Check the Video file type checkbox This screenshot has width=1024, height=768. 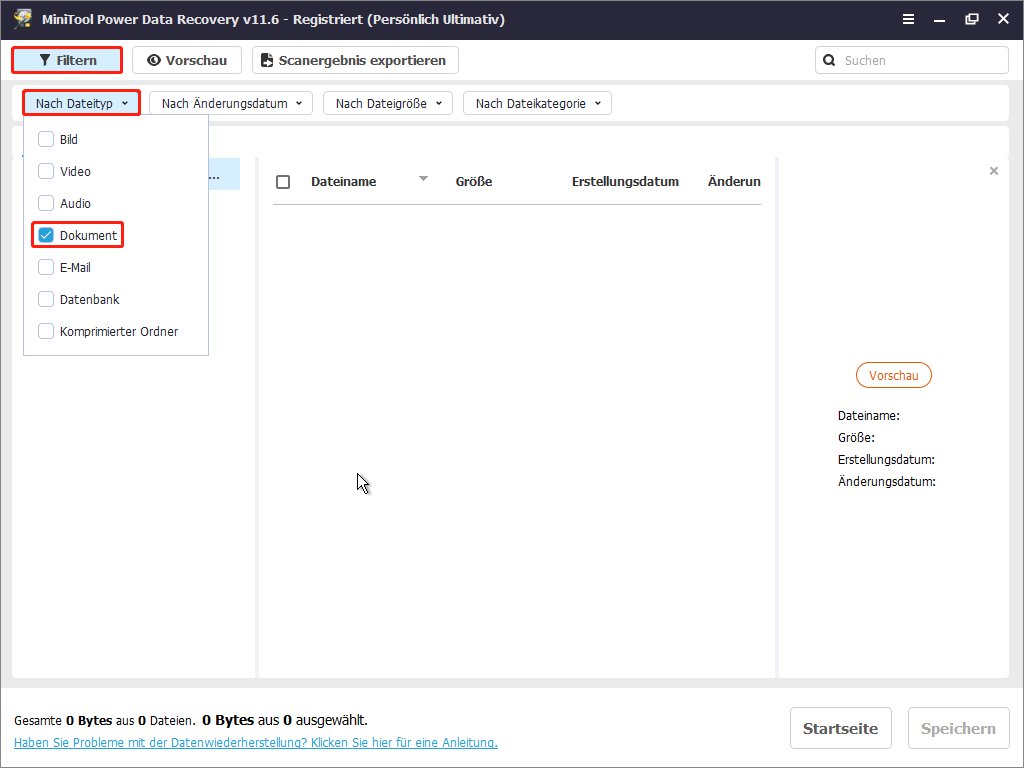point(46,171)
